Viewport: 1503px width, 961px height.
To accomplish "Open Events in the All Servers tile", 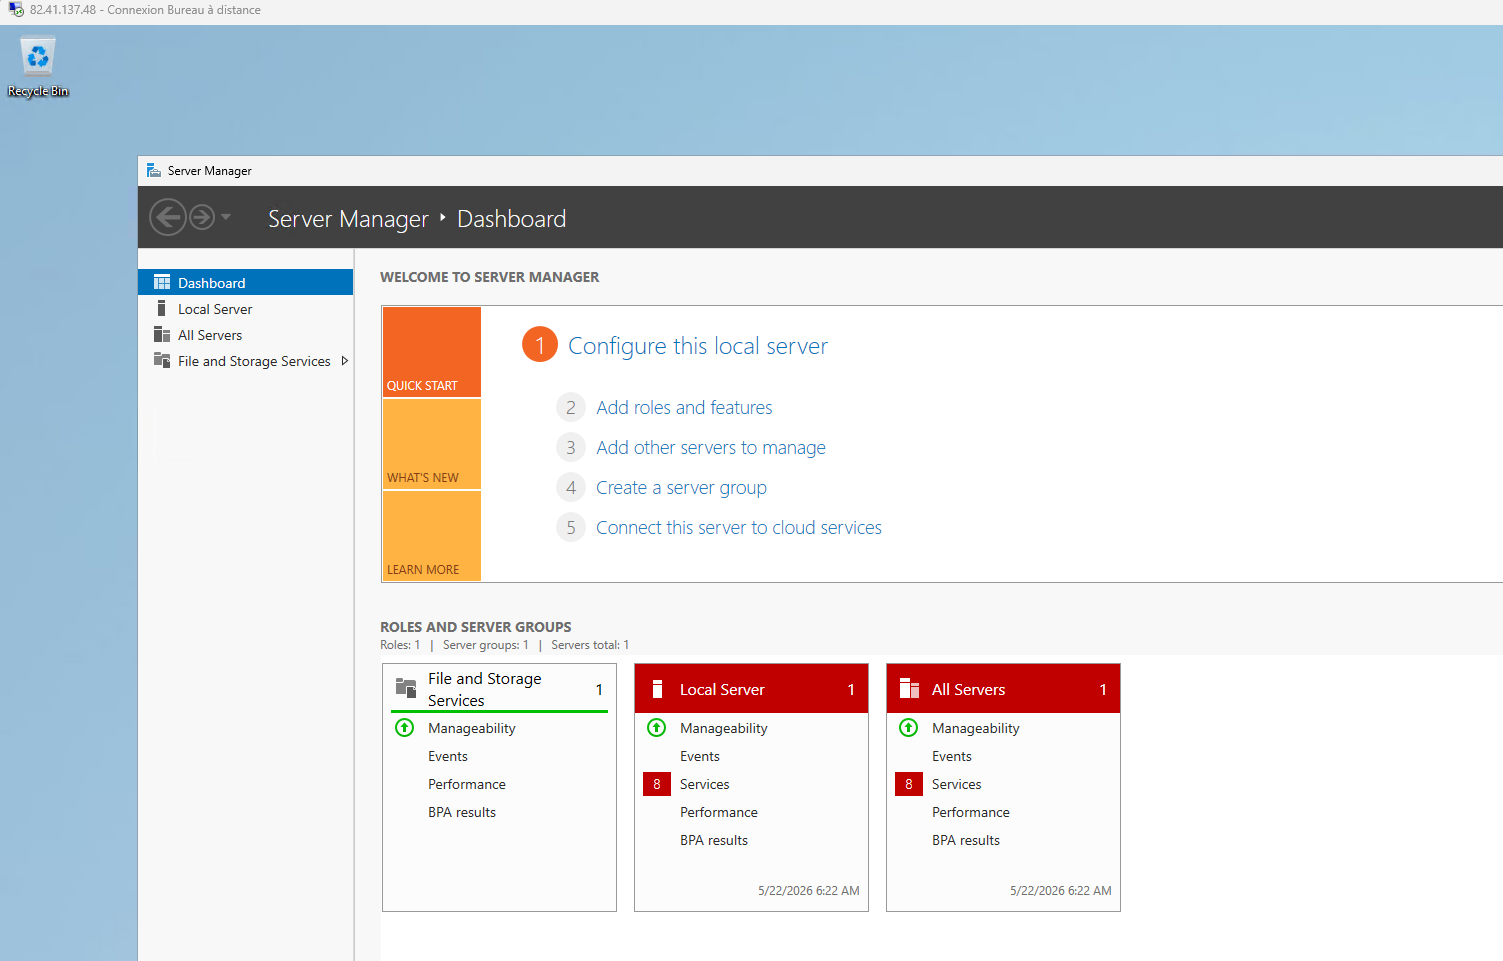I will [x=952, y=756].
